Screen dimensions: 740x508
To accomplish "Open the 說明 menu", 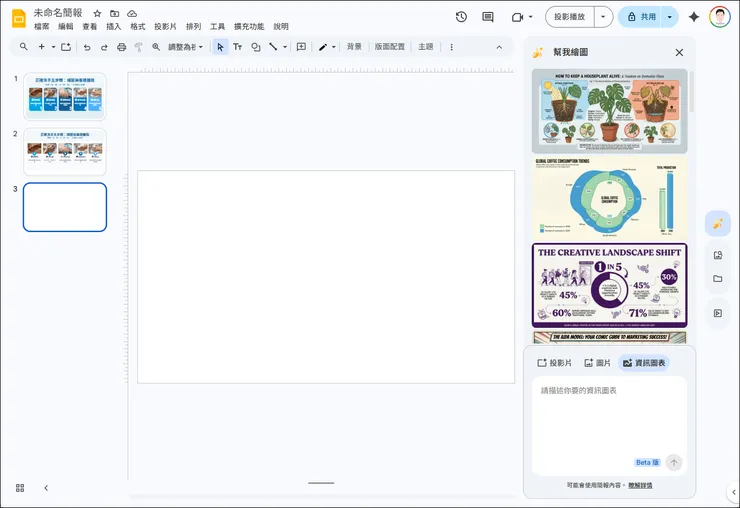I will (x=281, y=26).
